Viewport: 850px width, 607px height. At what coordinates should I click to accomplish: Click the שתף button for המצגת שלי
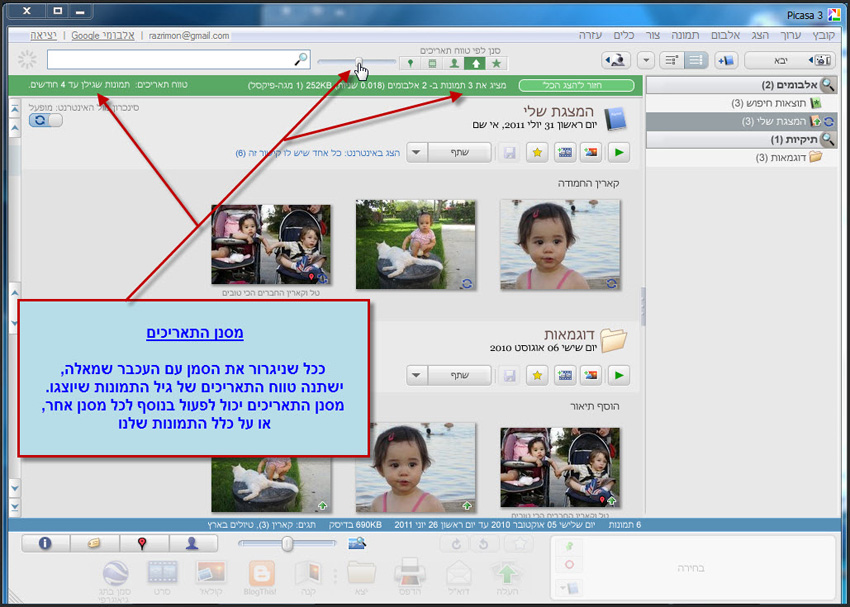tap(460, 152)
